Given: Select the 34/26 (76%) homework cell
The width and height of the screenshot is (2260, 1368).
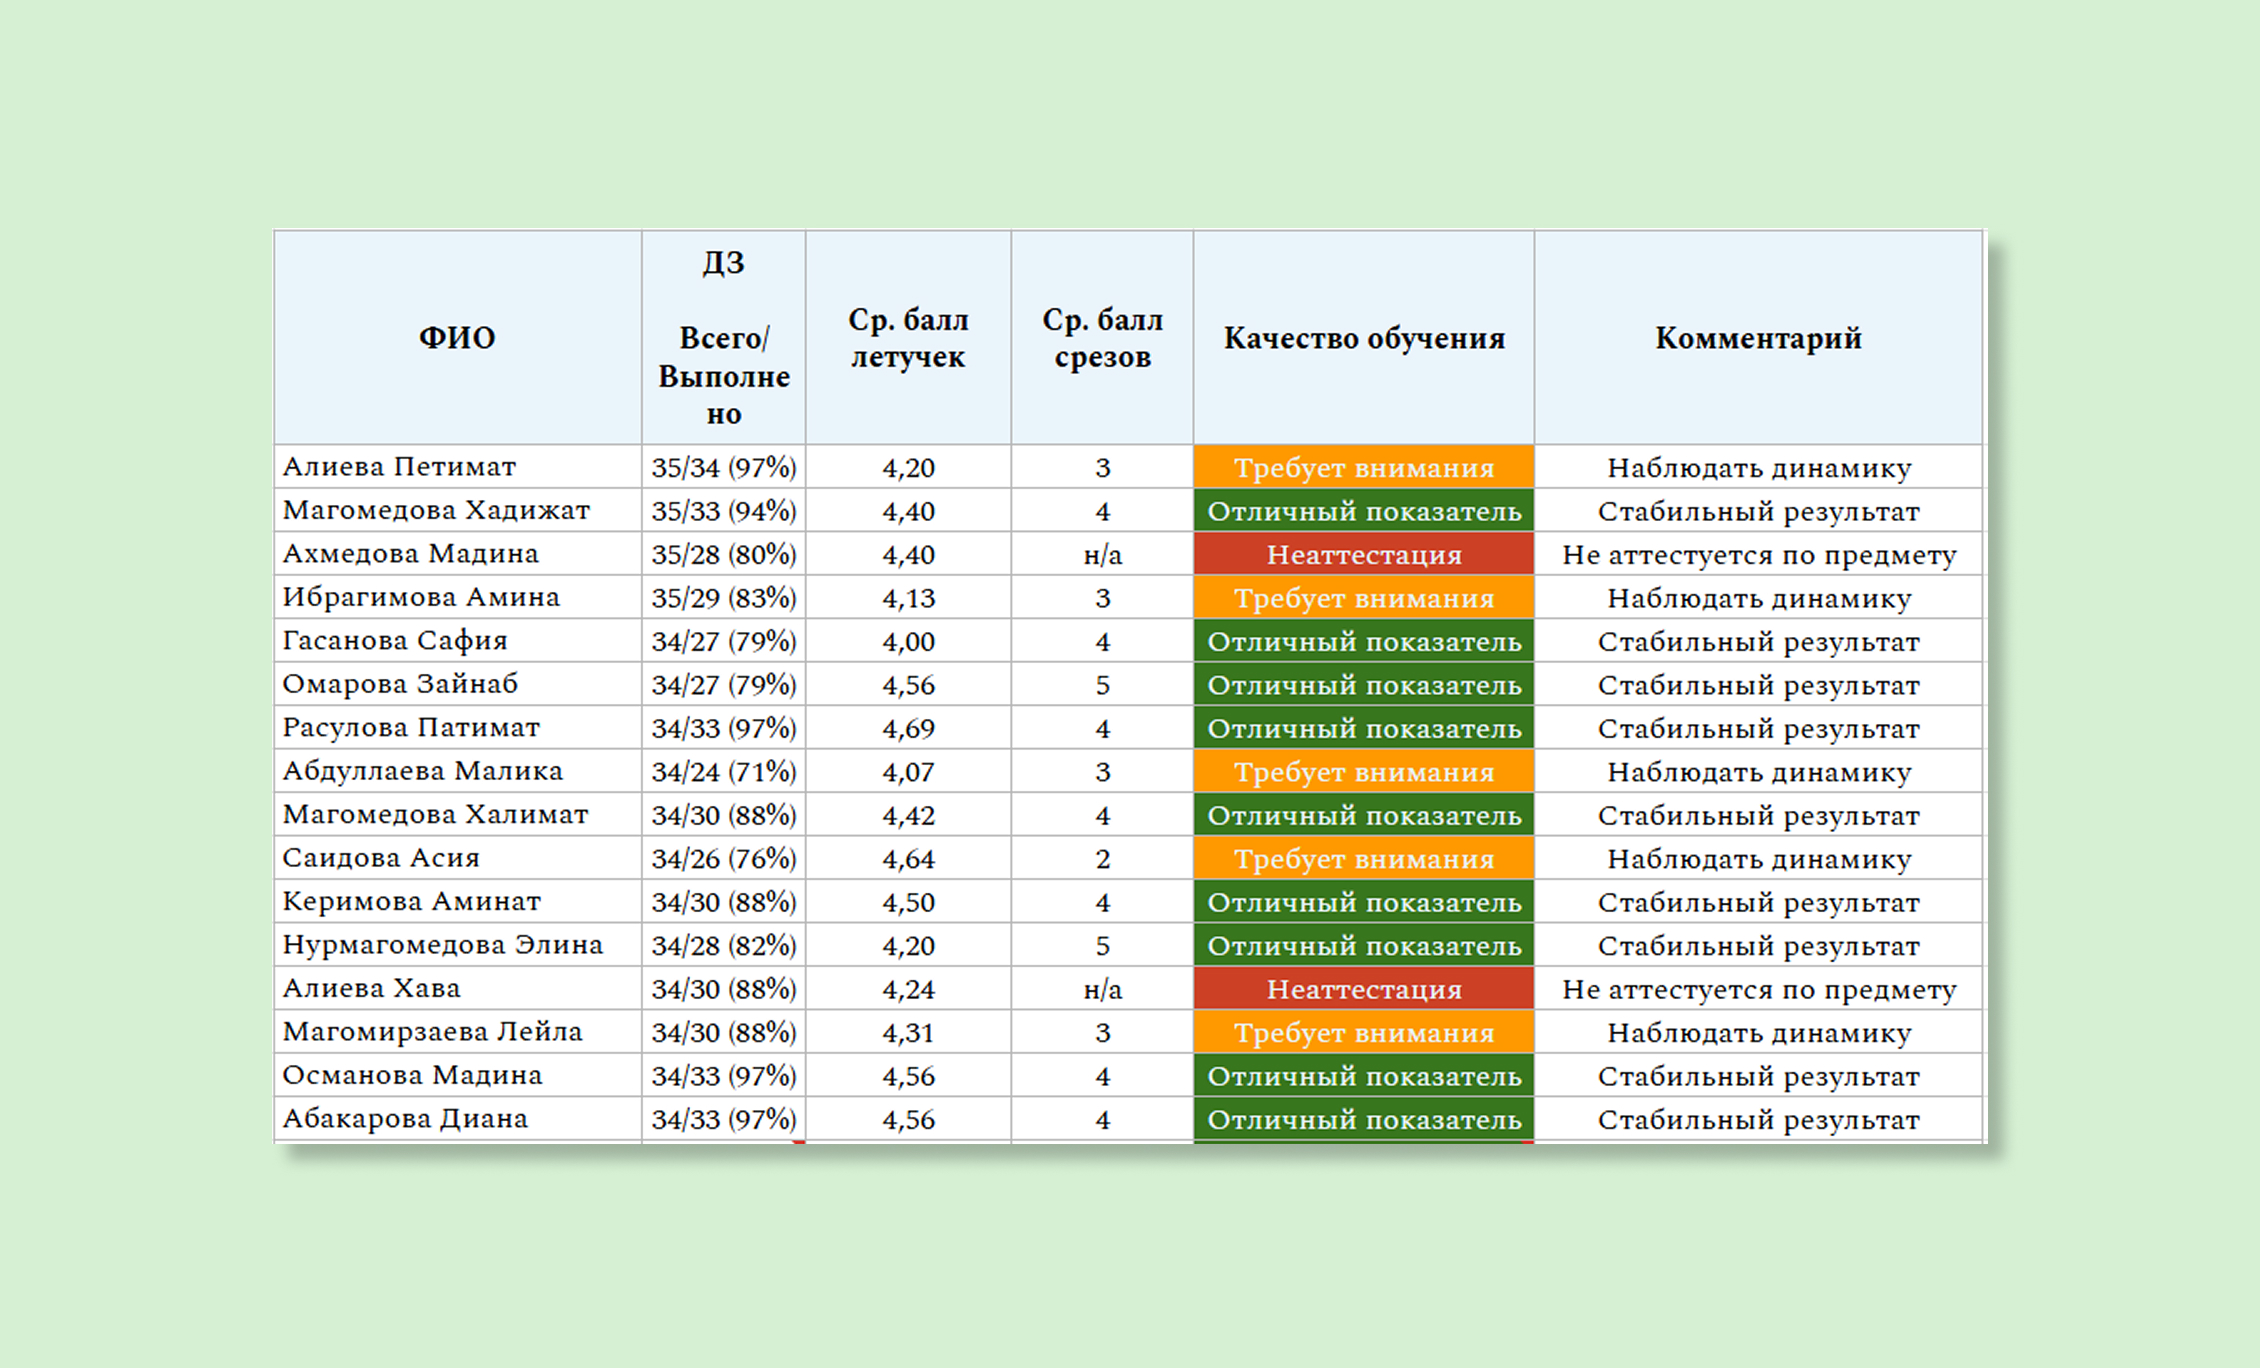Looking at the screenshot, I should (x=724, y=859).
